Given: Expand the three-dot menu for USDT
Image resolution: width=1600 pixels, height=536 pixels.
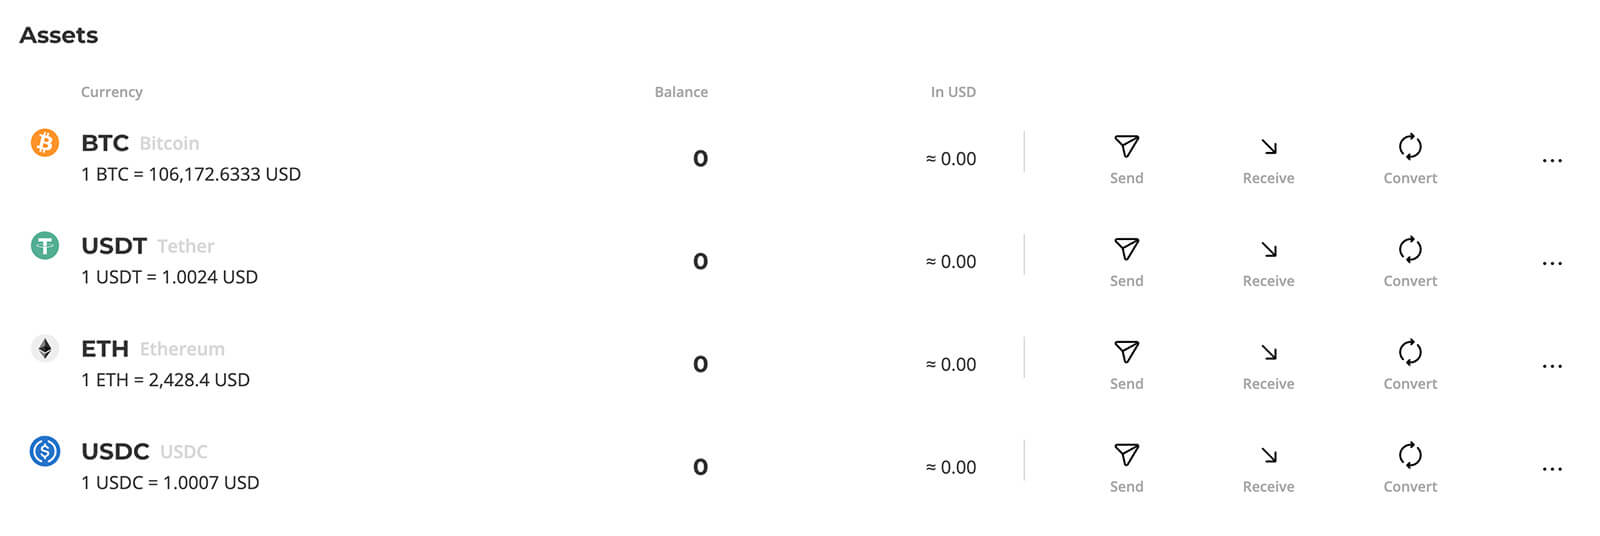Looking at the screenshot, I should 1551,263.
